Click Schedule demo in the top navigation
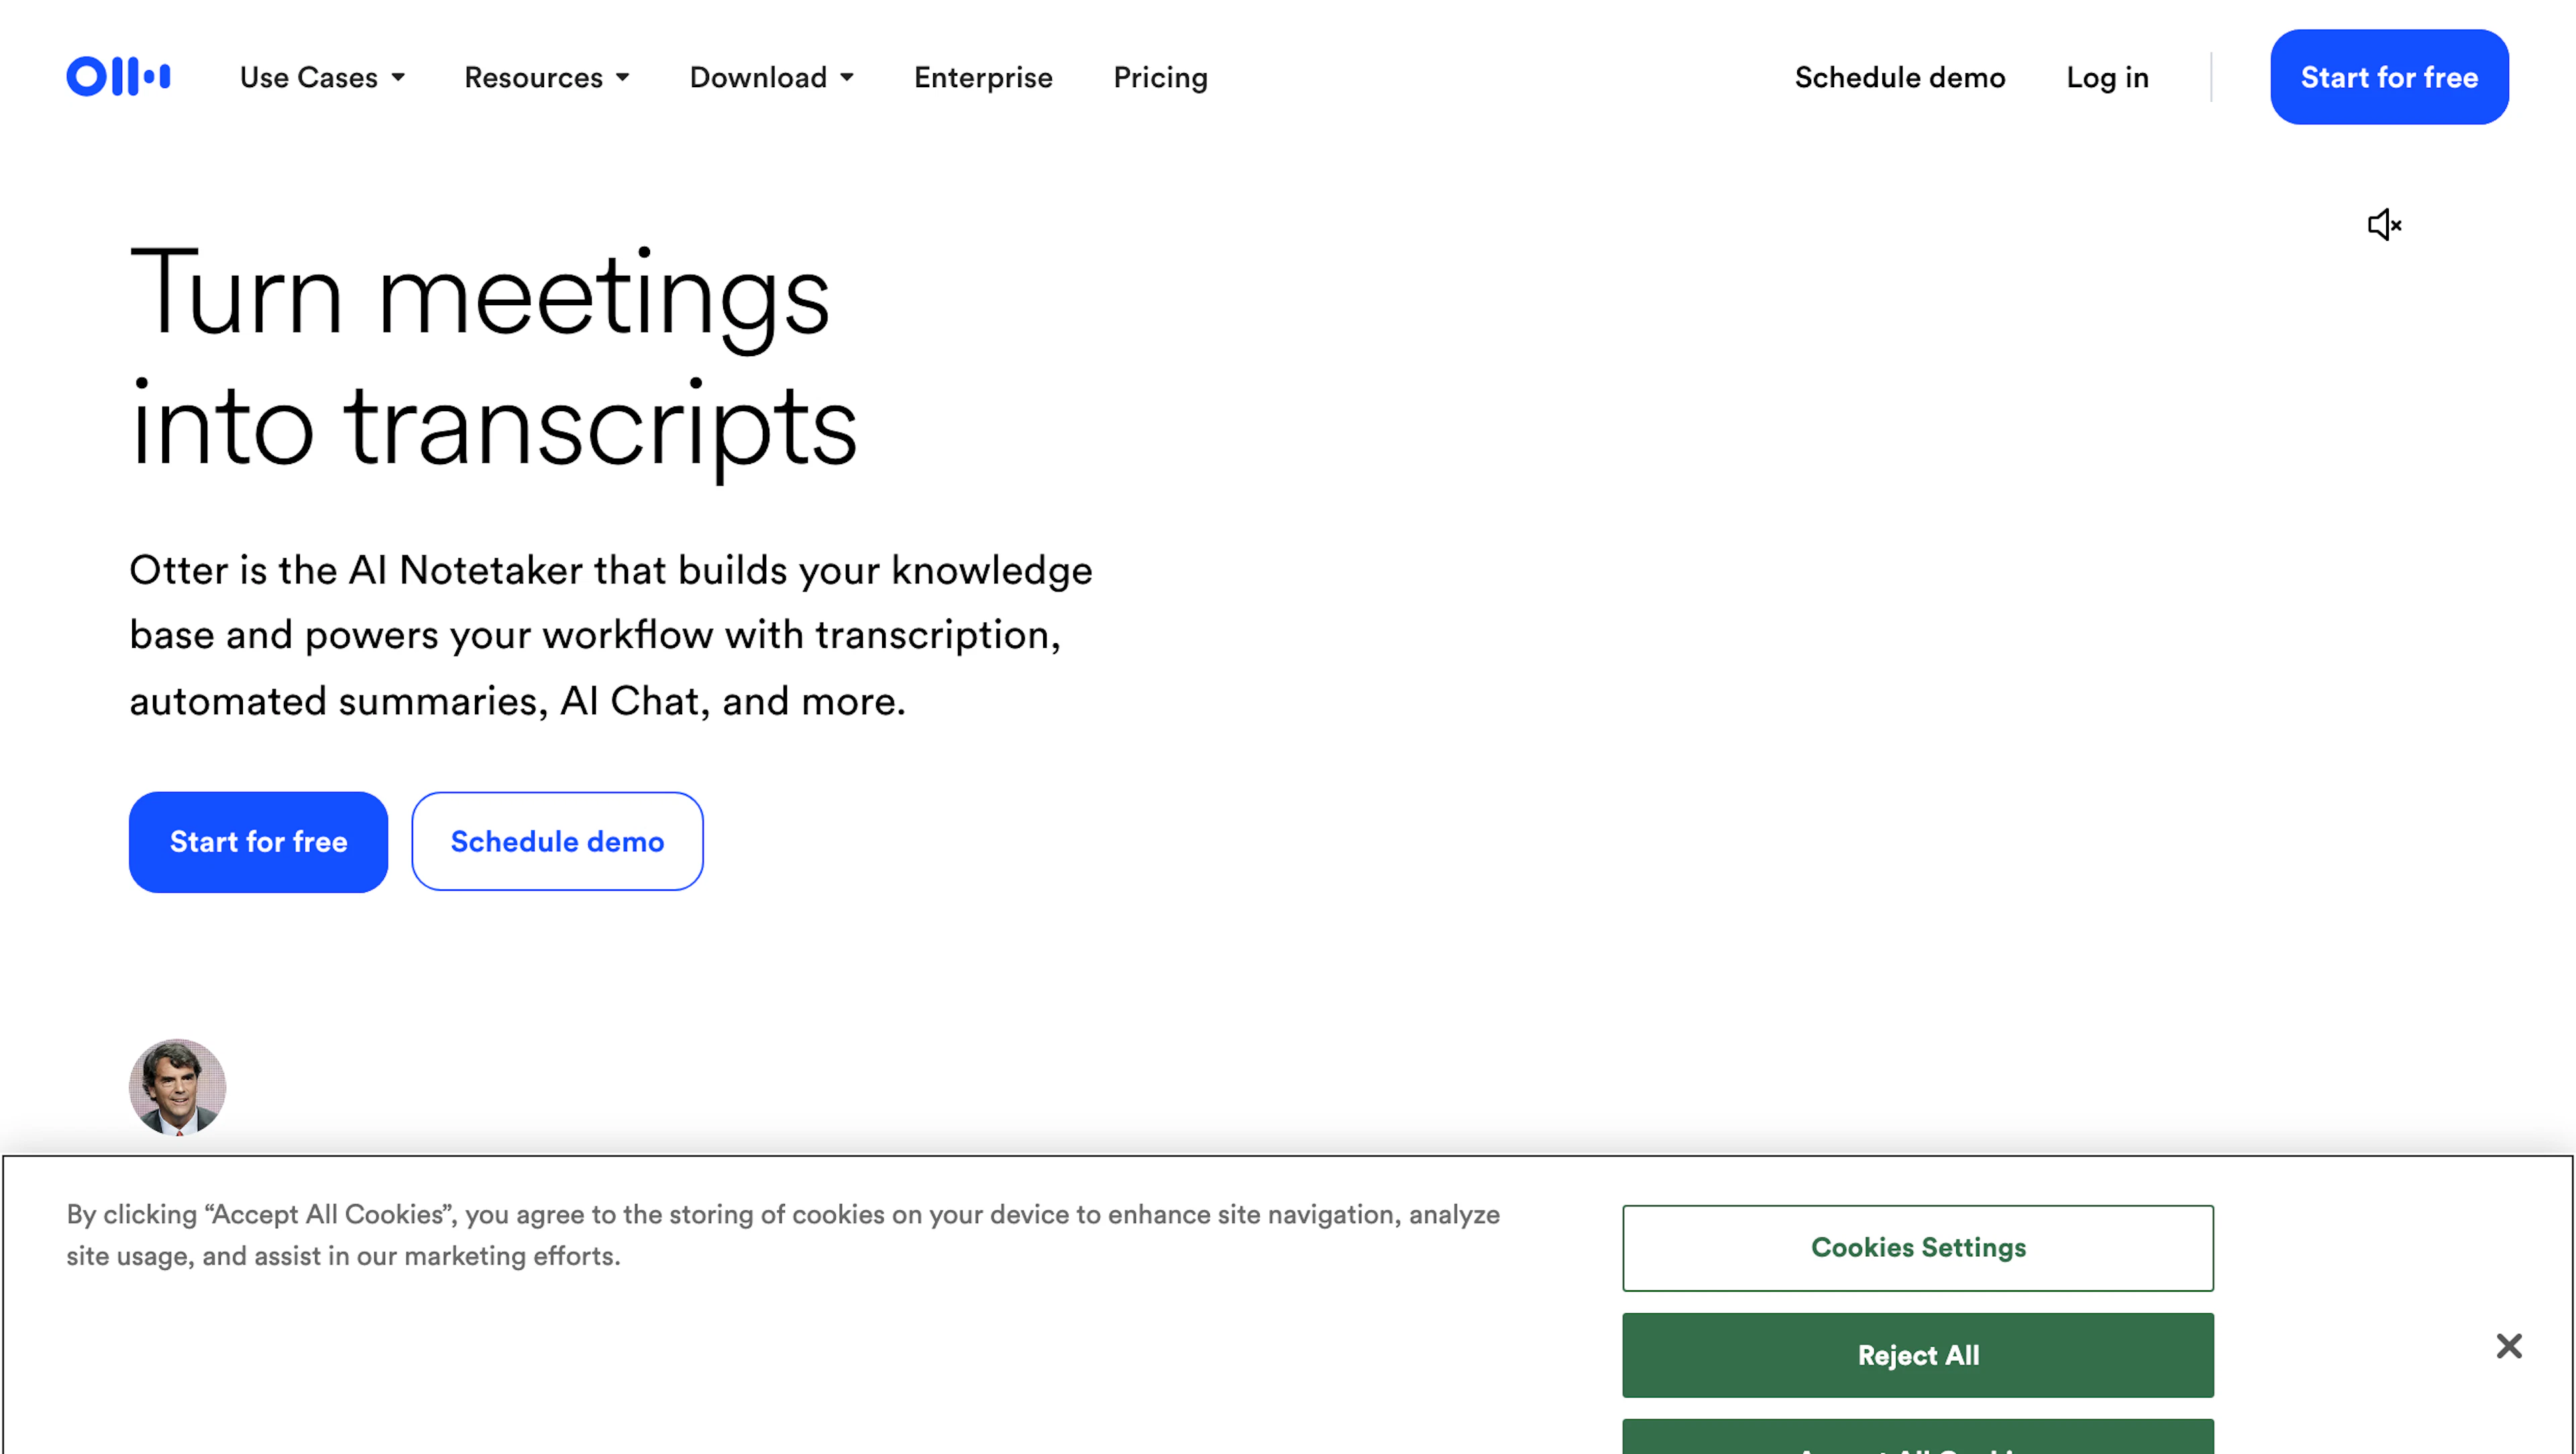The image size is (2576, 1454). (x=1900, y=77)
